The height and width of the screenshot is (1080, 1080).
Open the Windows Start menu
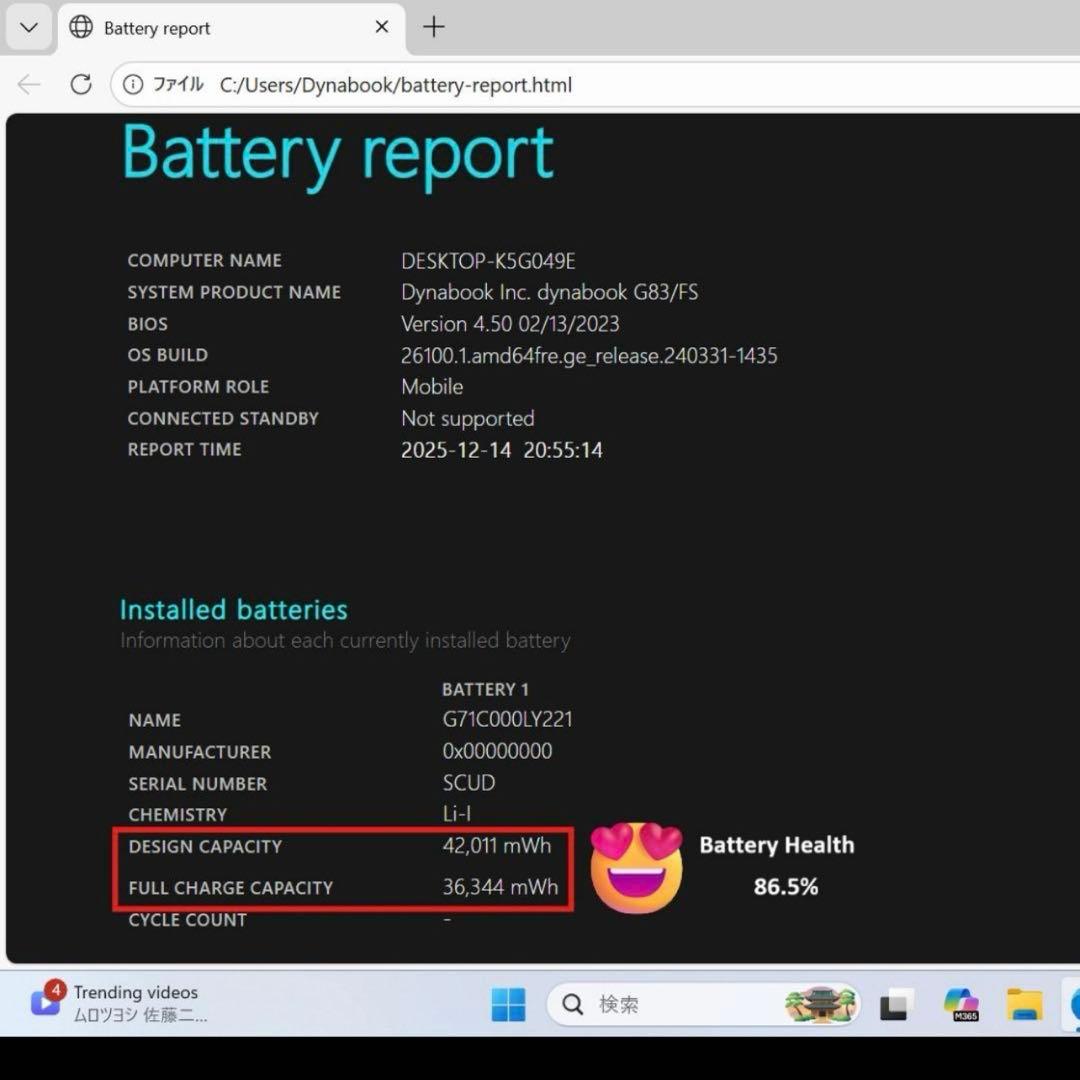(508, 1004)
